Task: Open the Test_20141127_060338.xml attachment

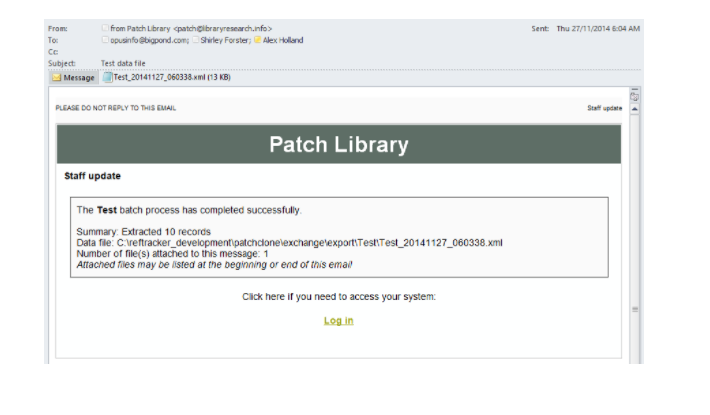Action: [x=167, y=77]
